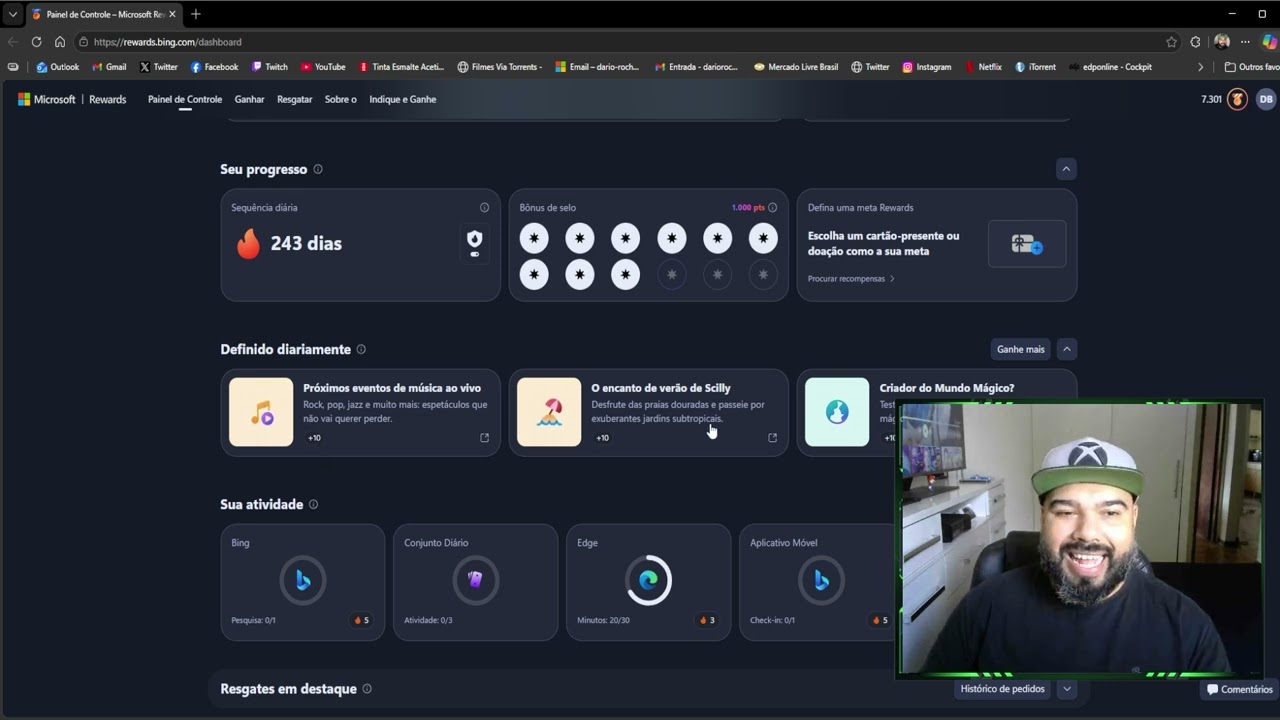Open the Facebook bookmark
This screenshot has width=1280, height=720.
pyautogui.click(x=214, y=67)
